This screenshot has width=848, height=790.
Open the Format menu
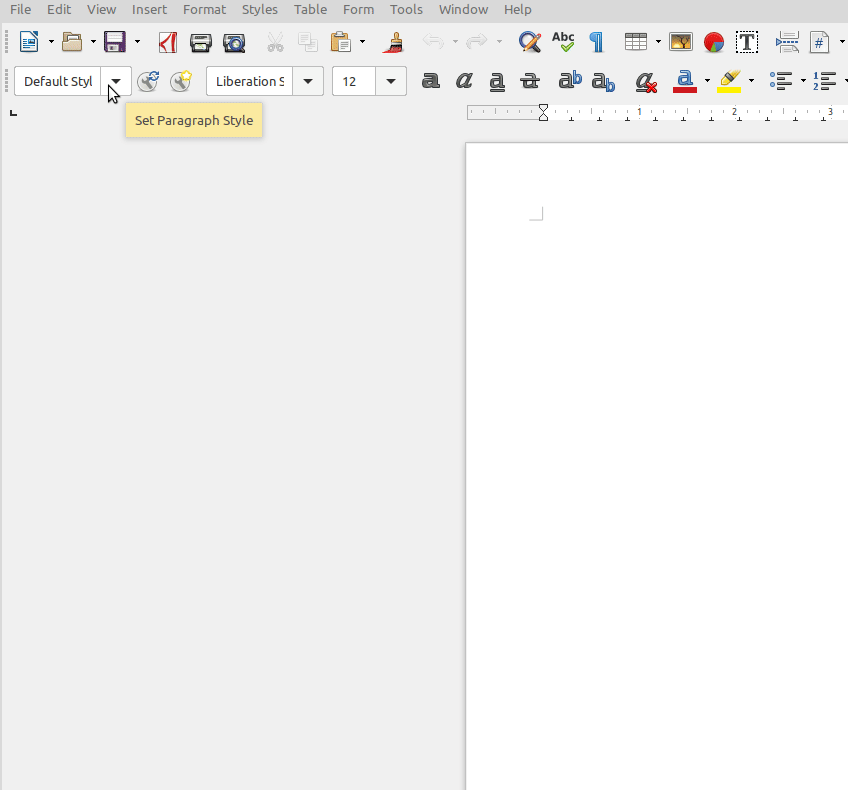coord(204,10)
